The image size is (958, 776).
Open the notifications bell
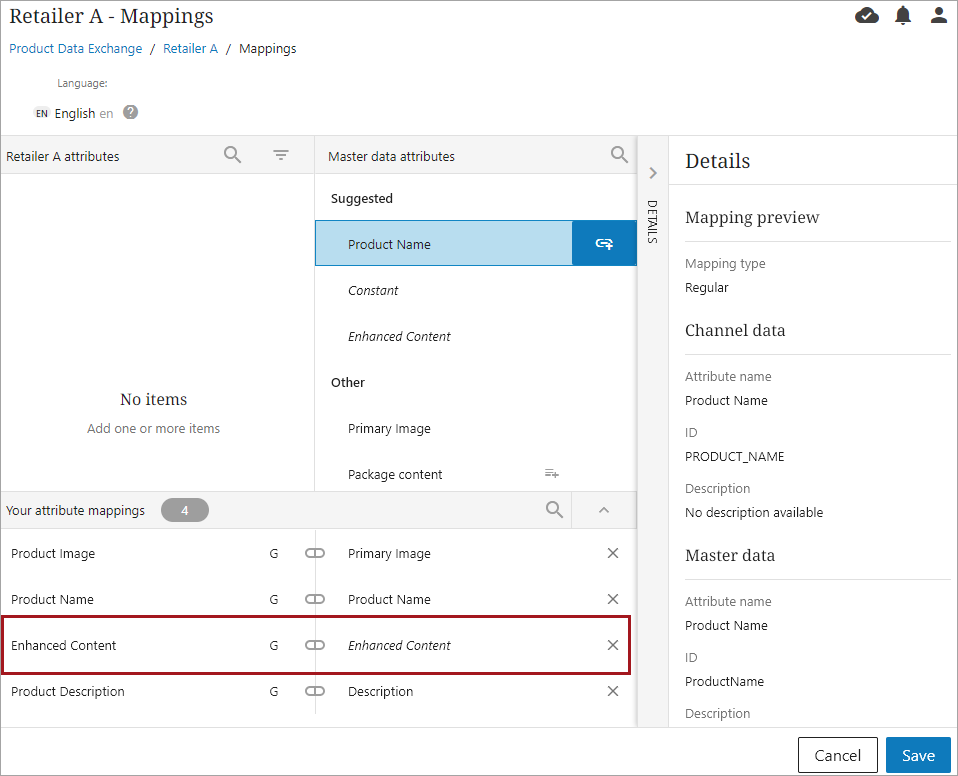coord(903,15)
